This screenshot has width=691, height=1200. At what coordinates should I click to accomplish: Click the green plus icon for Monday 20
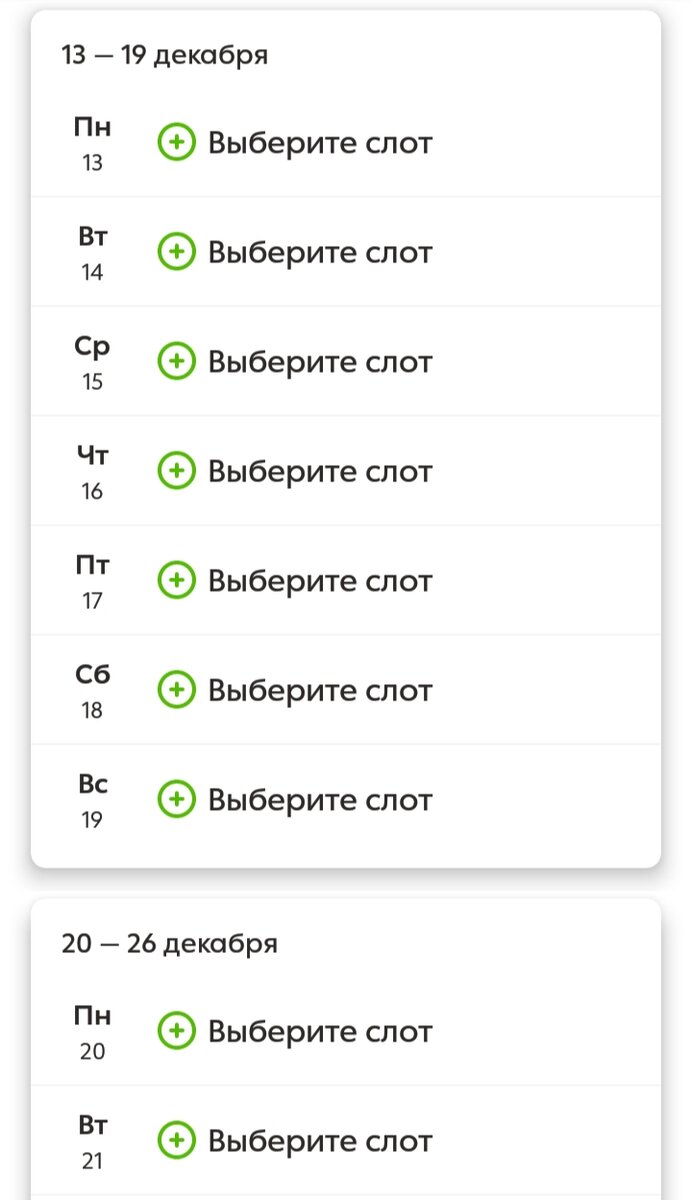178,1031
